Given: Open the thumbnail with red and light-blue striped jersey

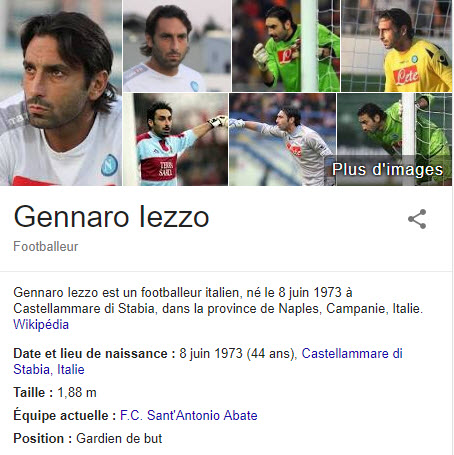Looking at the screenshot, I should (x=176, y=139).
